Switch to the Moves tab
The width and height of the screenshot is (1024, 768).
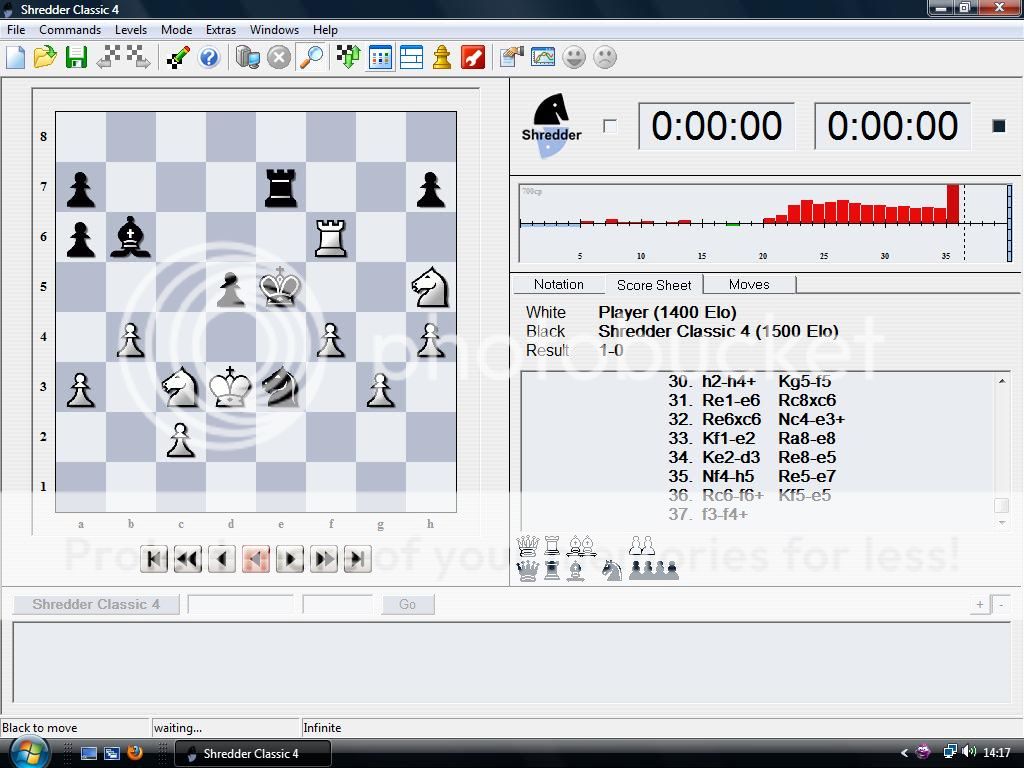[x=749, y=285]
